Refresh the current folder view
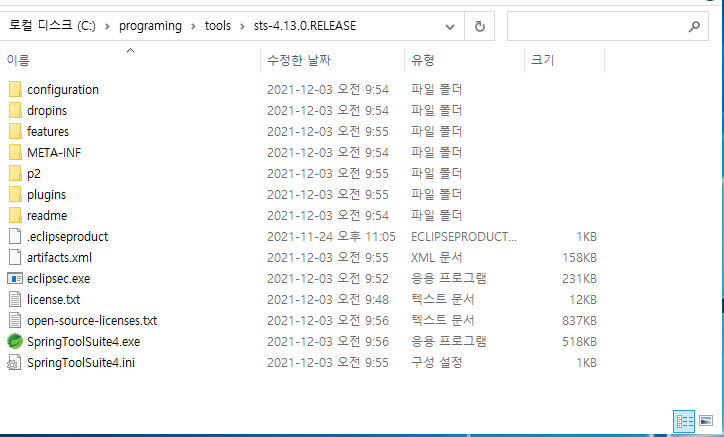This screenshot has height=437, width=724. [x=480, y=26]
